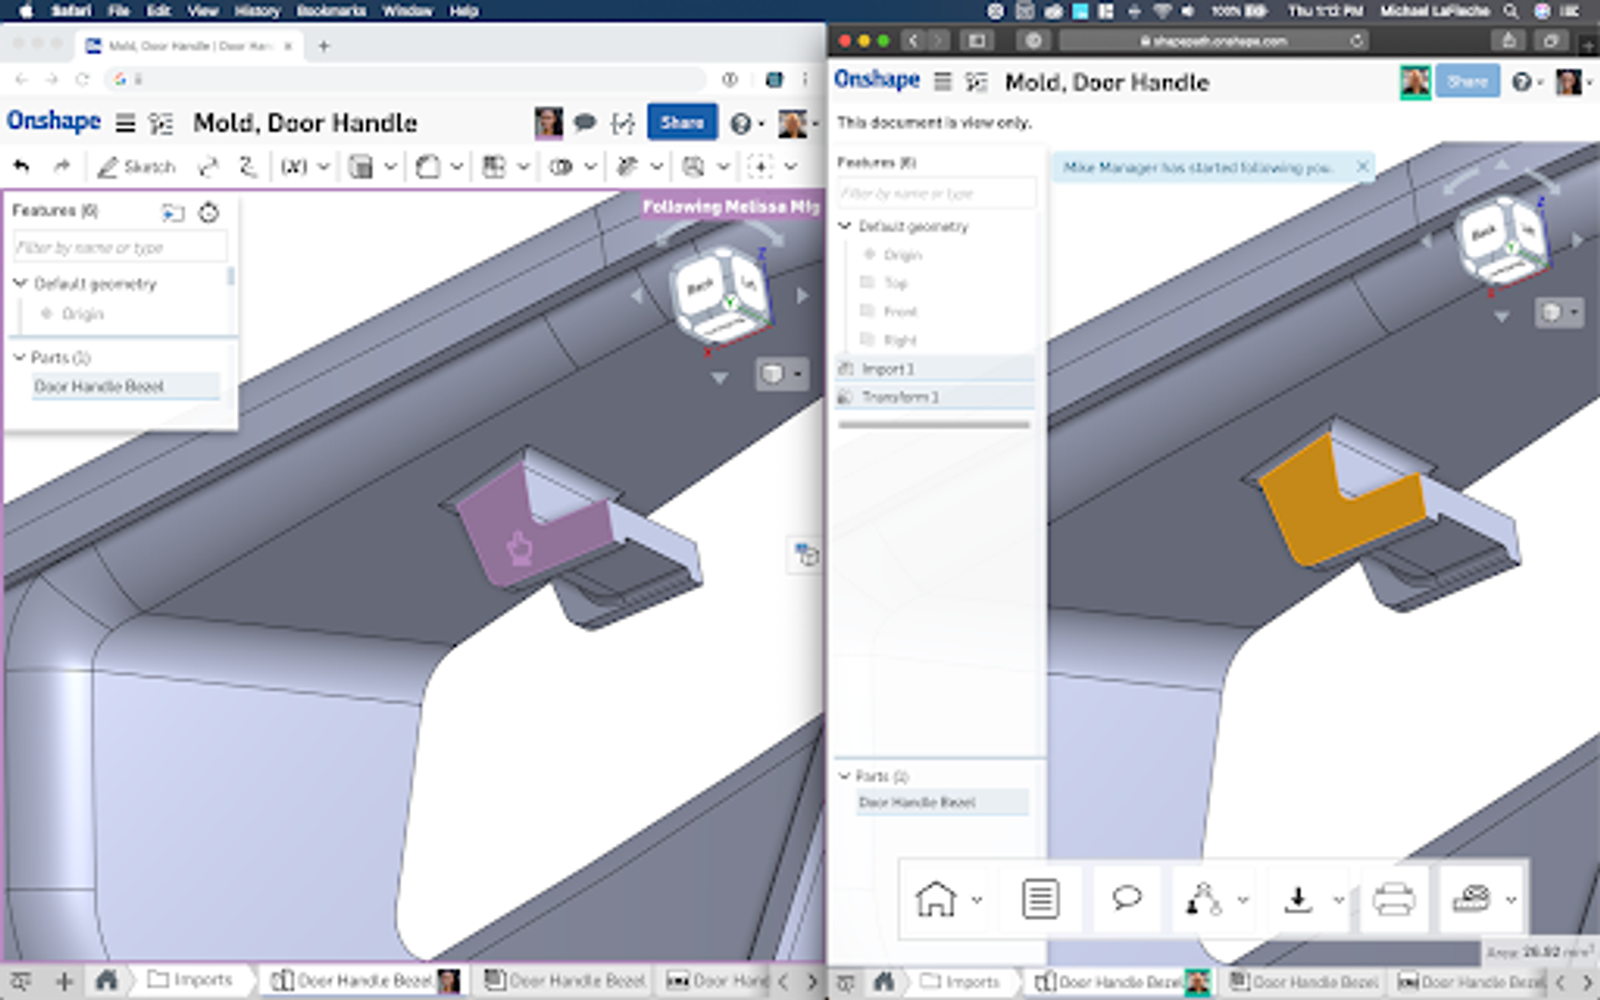Click the rollback timer icon in Features panel
The height and width of the screenshot is (1000, 1600).
point(208,212)
